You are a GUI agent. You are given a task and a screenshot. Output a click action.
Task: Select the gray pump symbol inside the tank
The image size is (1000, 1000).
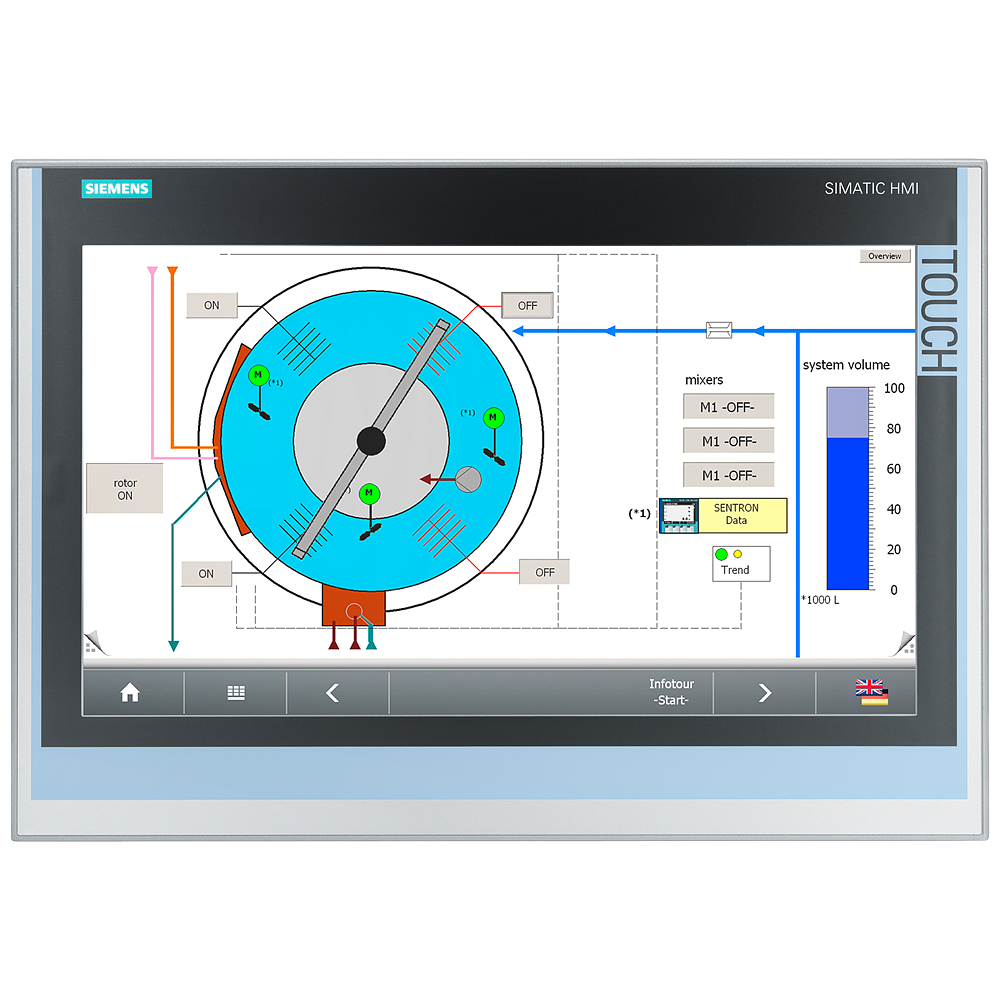pos(468,479)
